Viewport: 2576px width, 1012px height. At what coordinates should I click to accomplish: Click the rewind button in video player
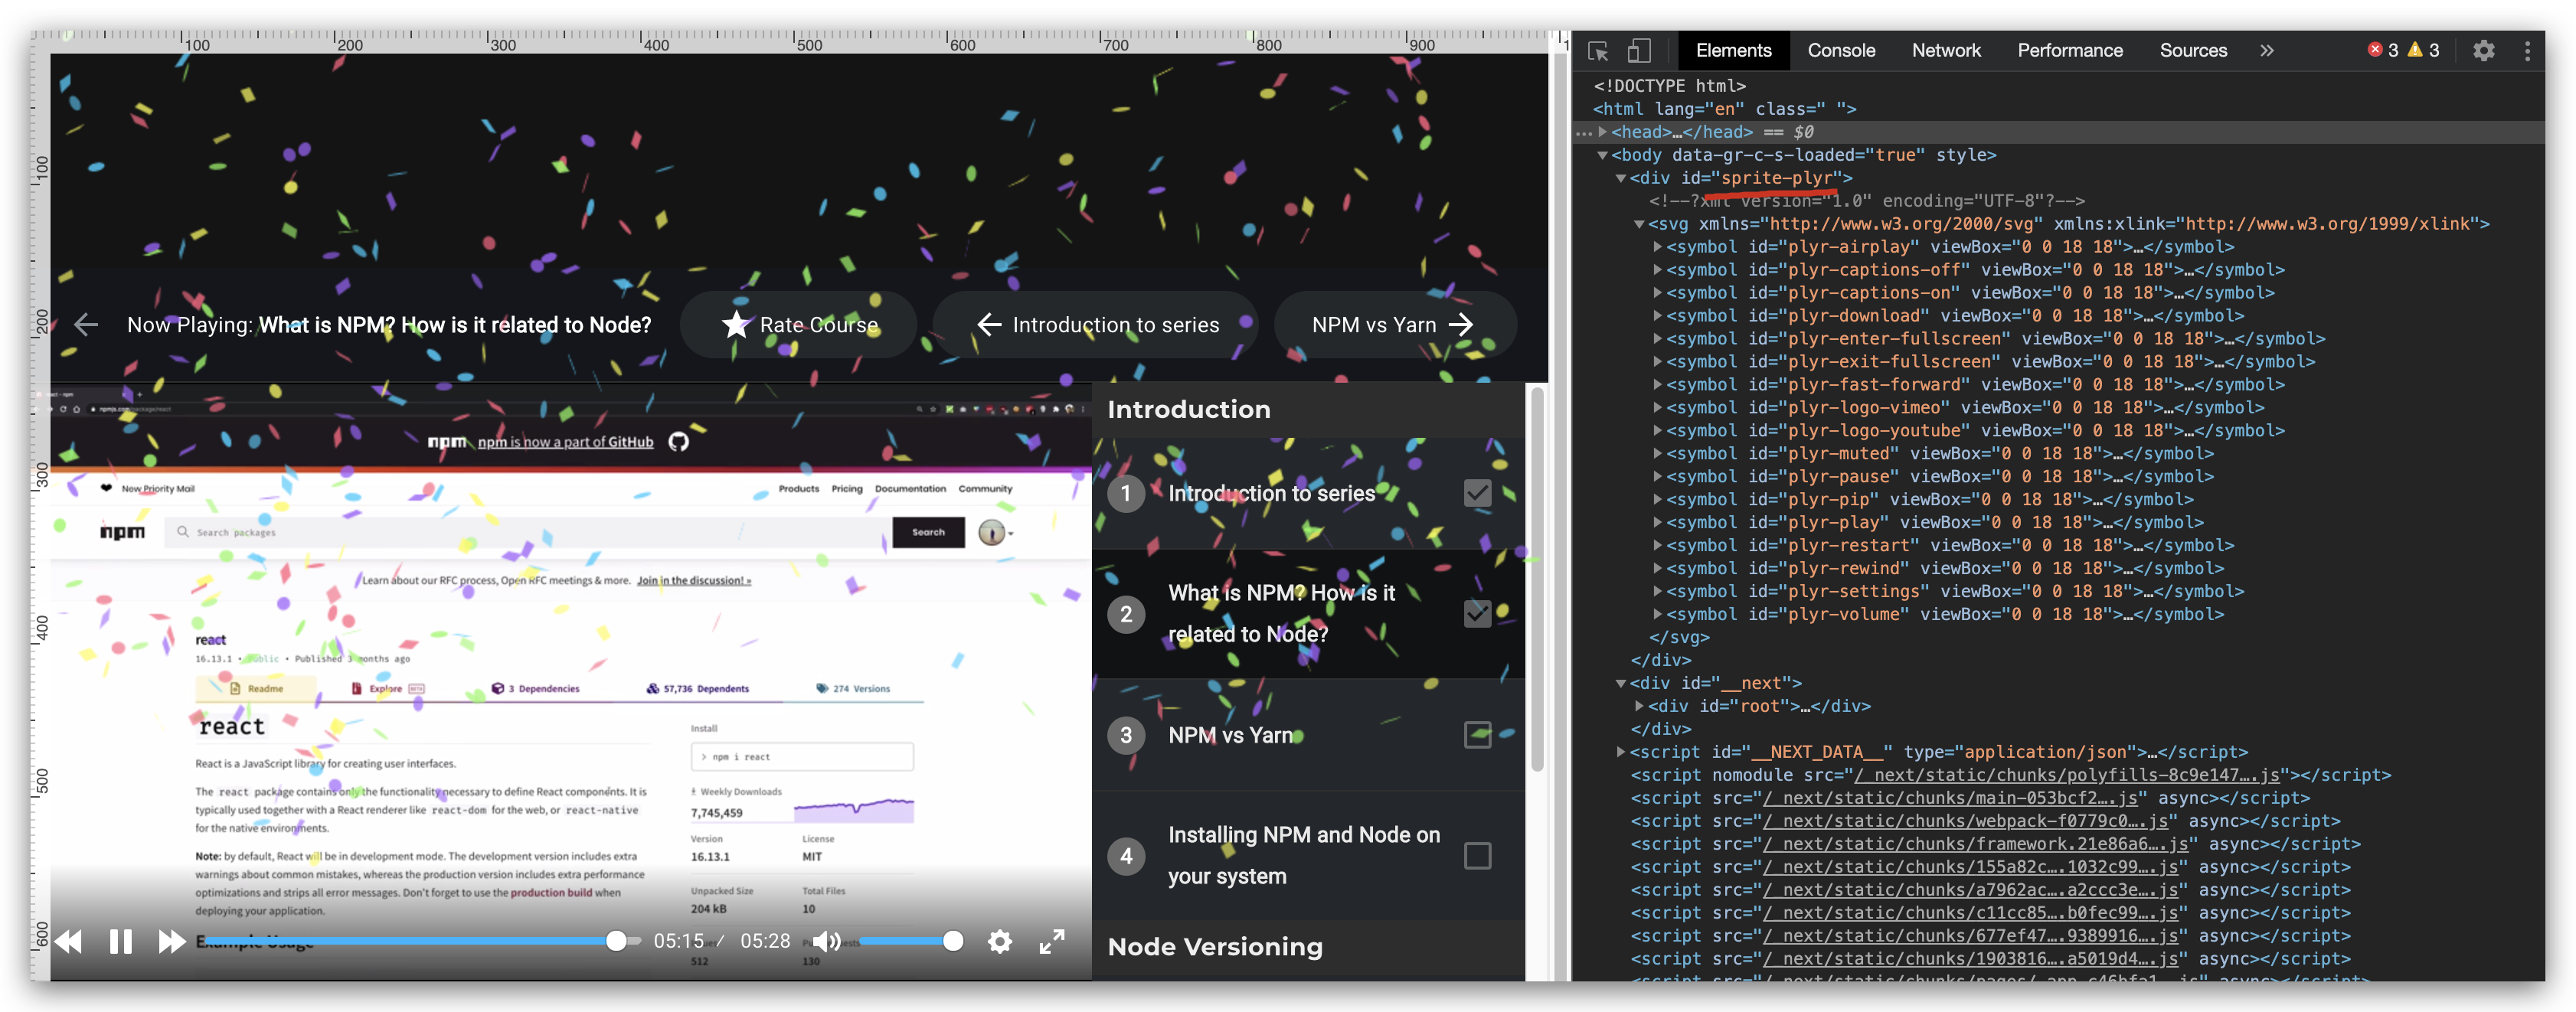[69, 941]
